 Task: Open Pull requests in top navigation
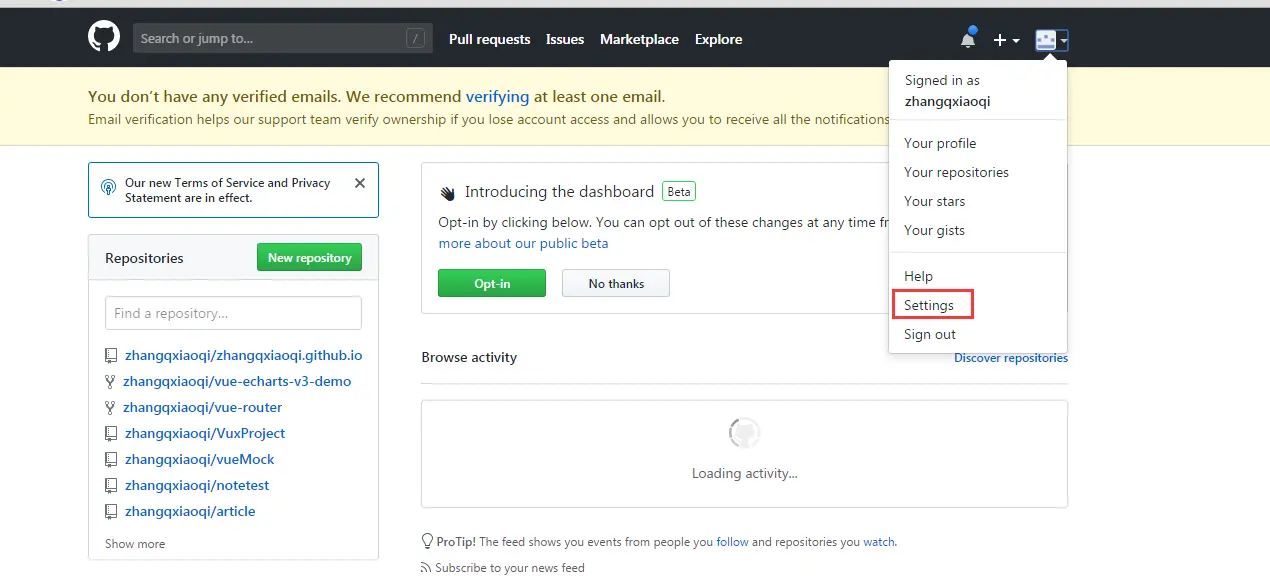click(x=490, y=40)
